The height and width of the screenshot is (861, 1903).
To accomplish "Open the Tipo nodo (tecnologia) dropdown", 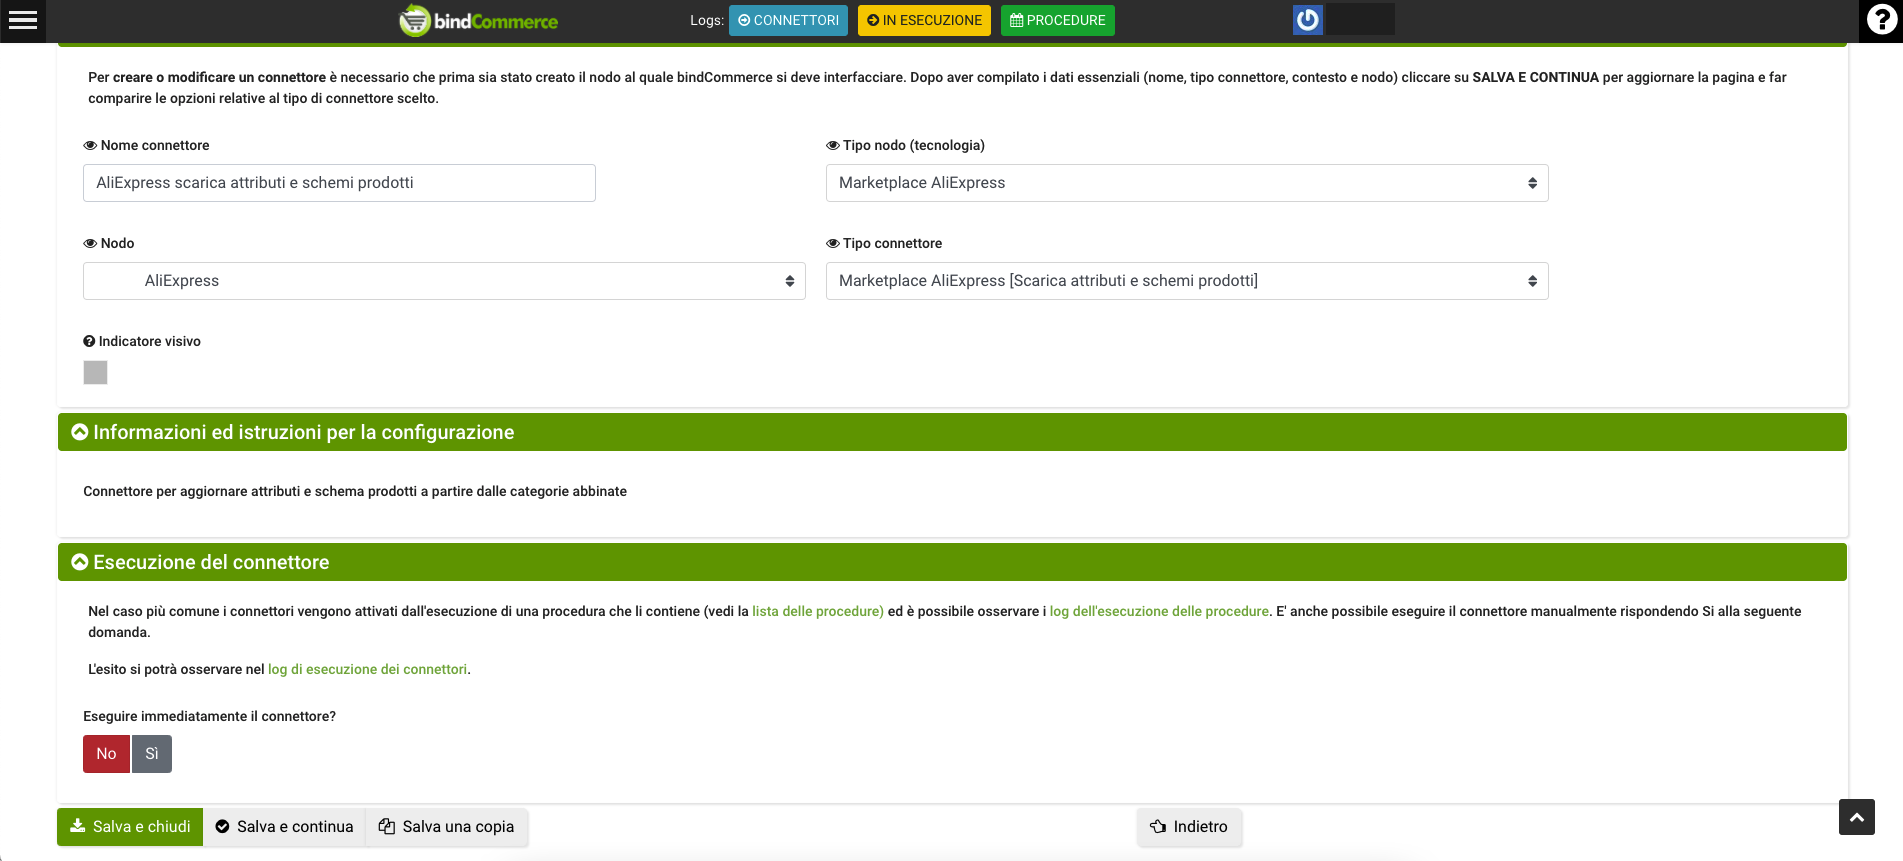I will point(1186,183).
